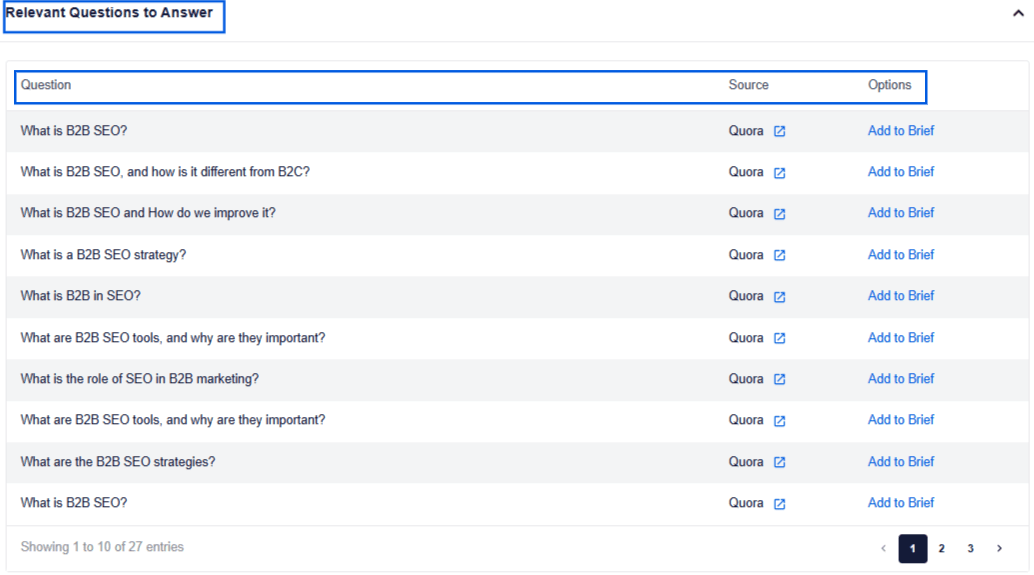Open external link for 'What are the B2B SEO strategies?'
Image resolution: width=1034 pixels, height=575 pixels.
point(779,462)
